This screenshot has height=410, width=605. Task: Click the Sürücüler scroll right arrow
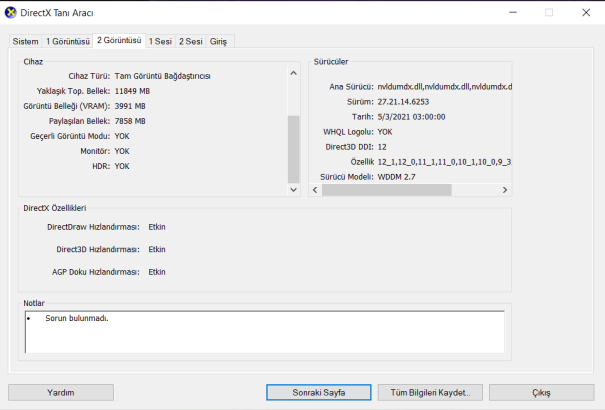[x=505, y=190]
